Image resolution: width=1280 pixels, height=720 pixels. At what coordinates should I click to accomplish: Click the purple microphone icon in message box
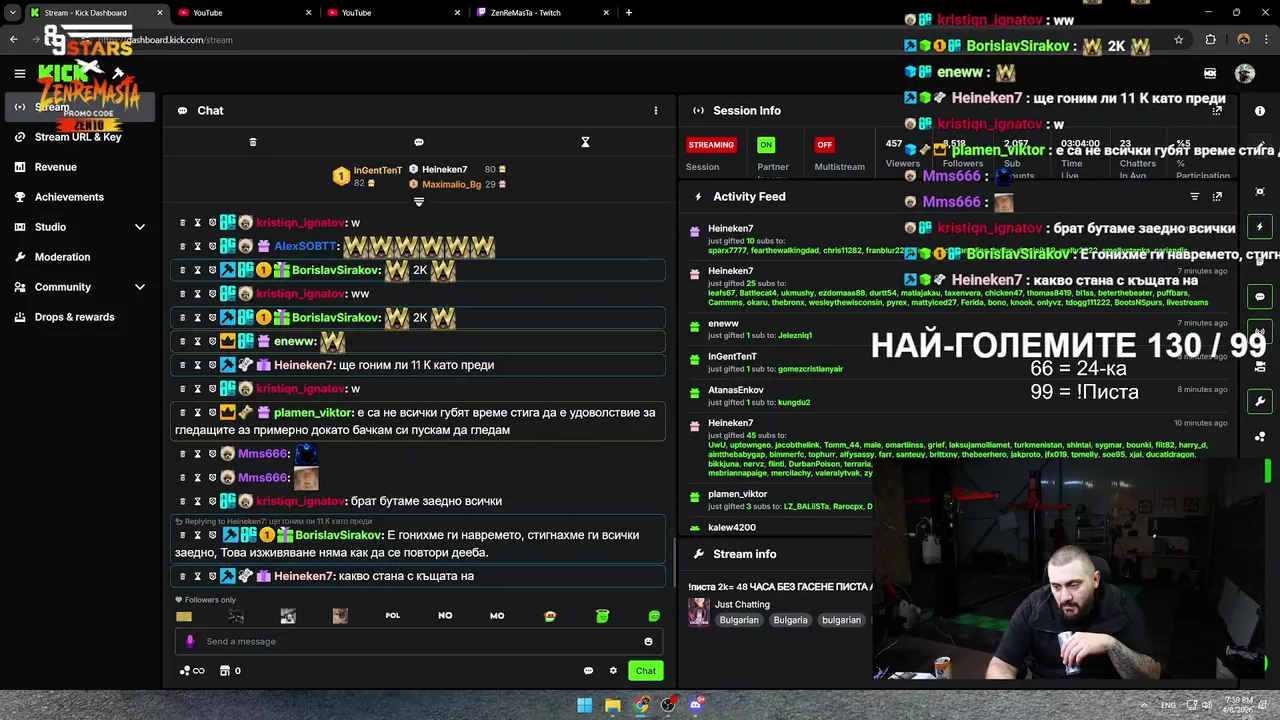[190, 641]
